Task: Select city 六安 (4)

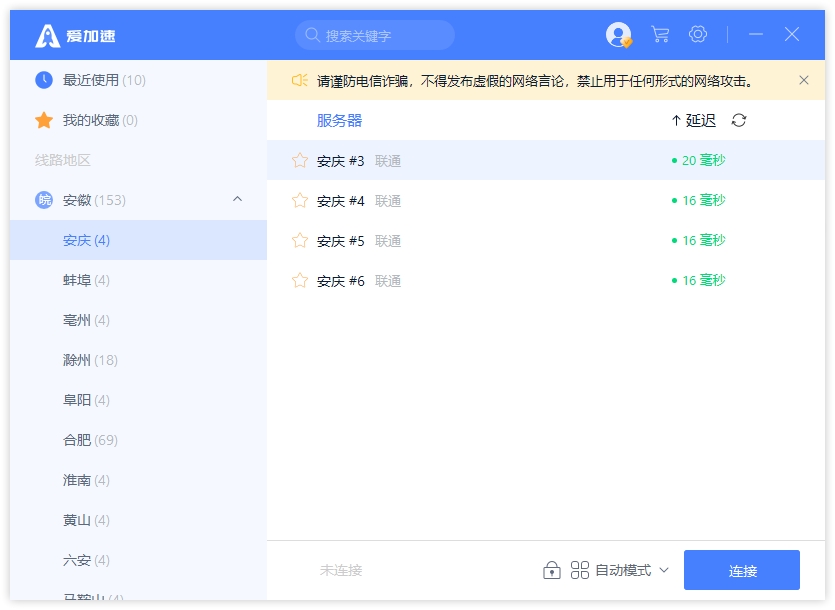Action: click(138, 560)
